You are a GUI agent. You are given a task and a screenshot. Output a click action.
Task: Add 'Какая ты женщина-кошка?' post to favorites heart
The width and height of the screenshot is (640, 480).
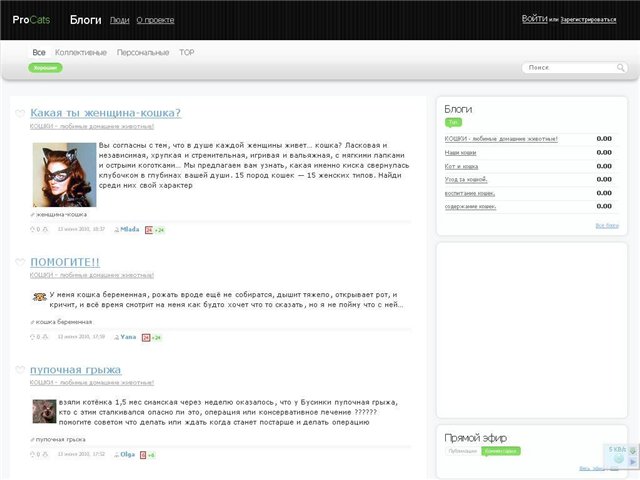20,113
